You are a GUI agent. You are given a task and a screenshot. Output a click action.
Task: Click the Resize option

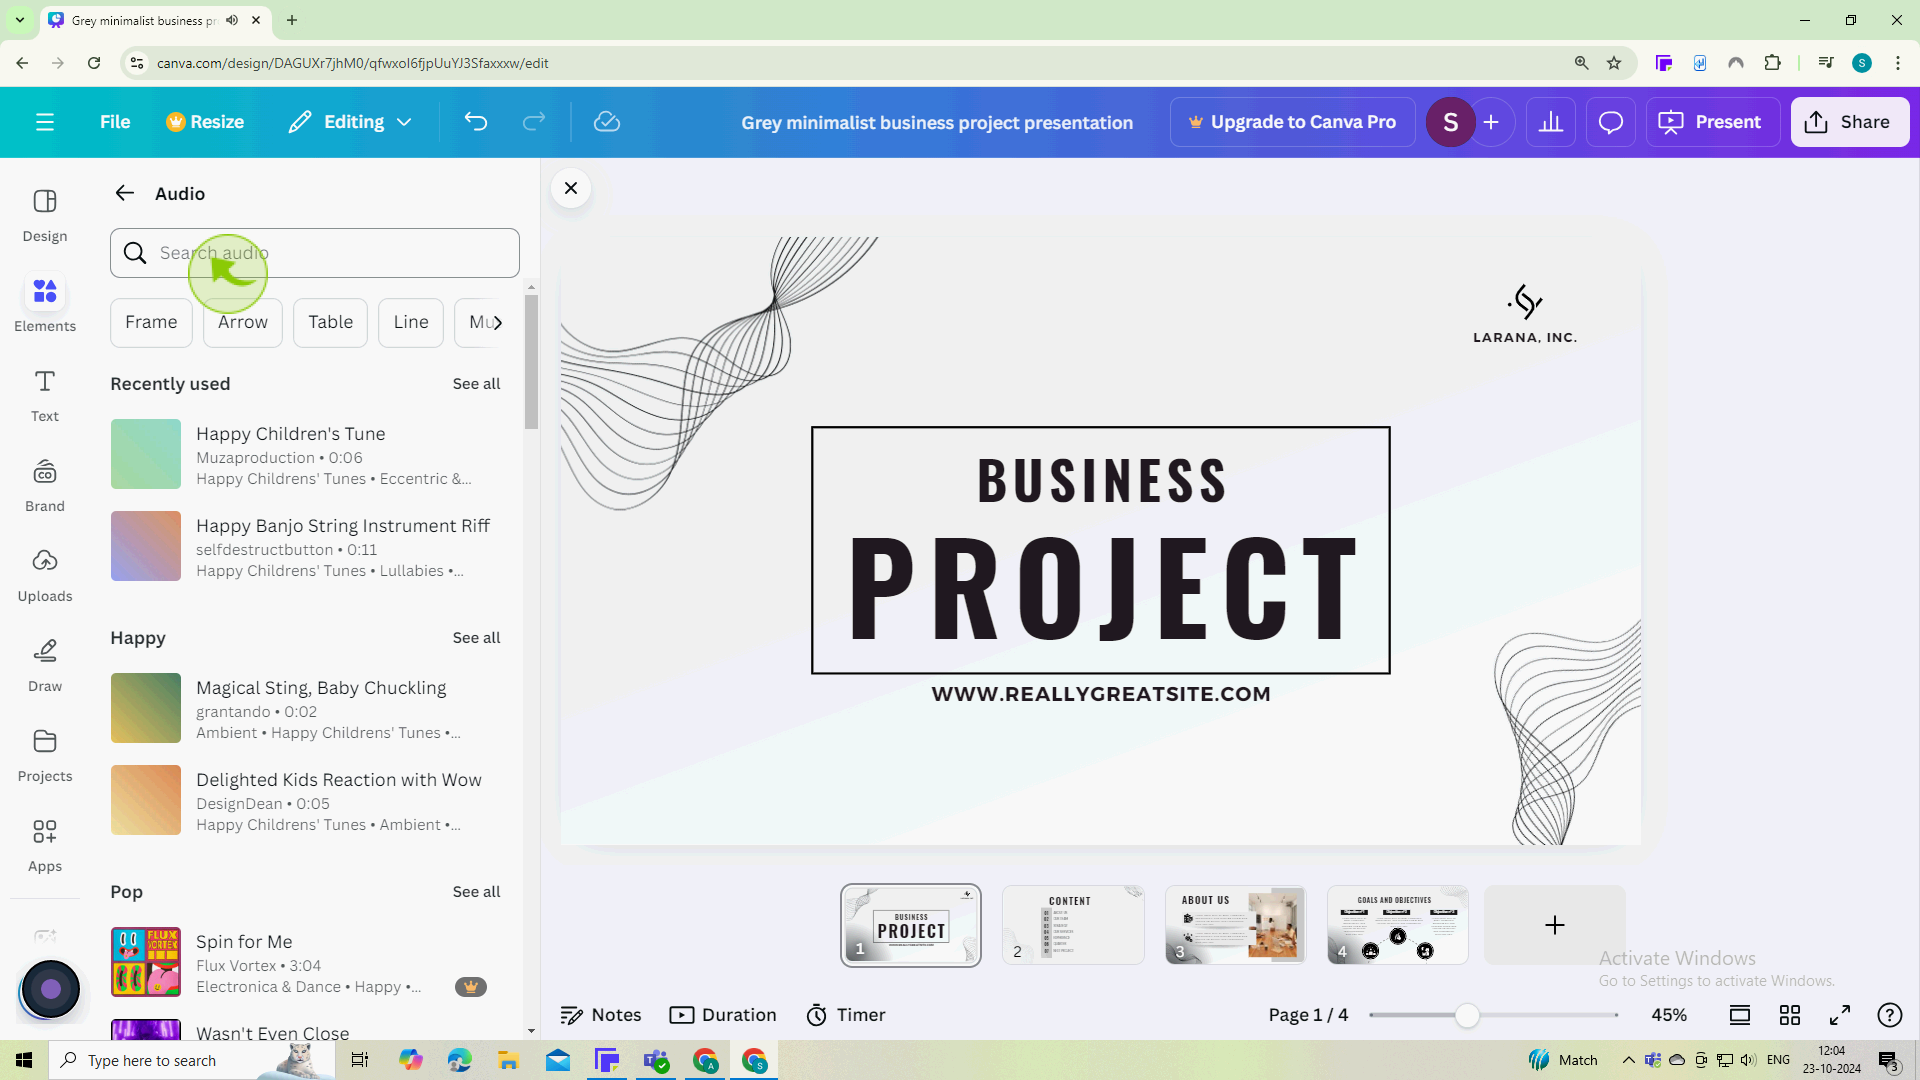pyautogui.click(x=205, y=122)
